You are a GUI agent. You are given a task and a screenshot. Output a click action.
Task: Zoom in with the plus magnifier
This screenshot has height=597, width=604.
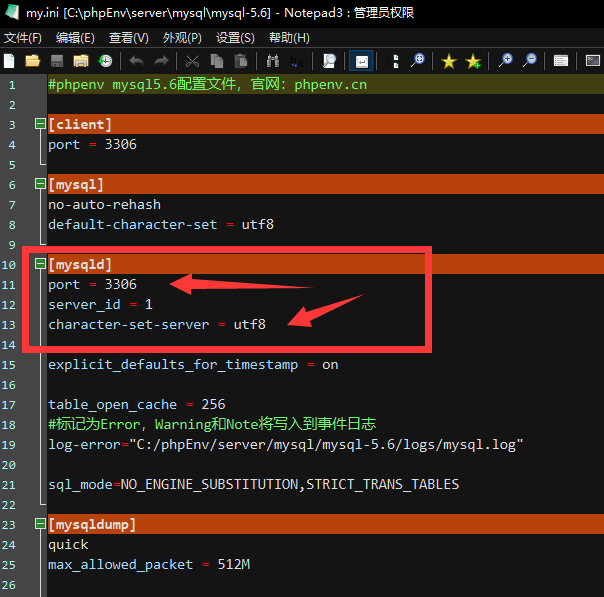(x=505, y=61)
